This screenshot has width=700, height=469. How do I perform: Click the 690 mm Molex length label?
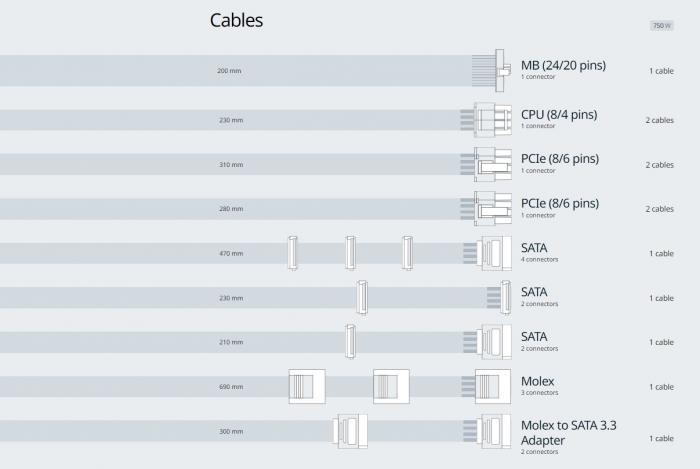point(231,386)
